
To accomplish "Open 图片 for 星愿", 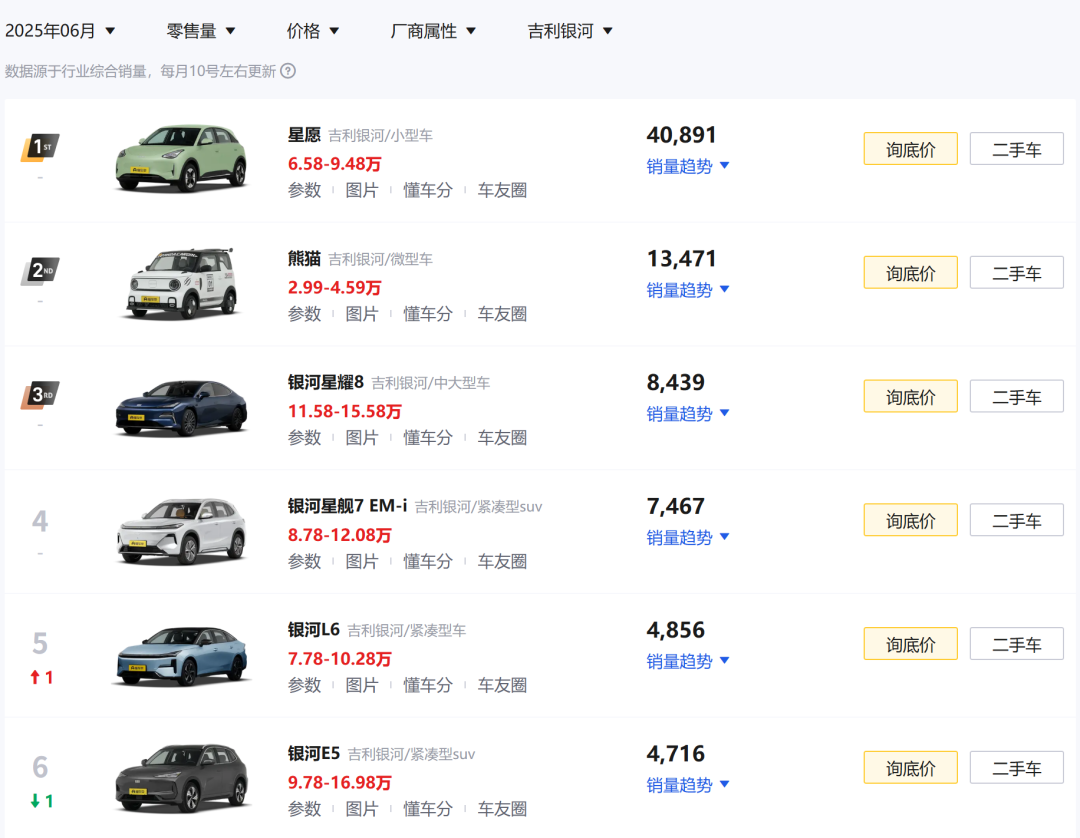I will click(362, 190).
